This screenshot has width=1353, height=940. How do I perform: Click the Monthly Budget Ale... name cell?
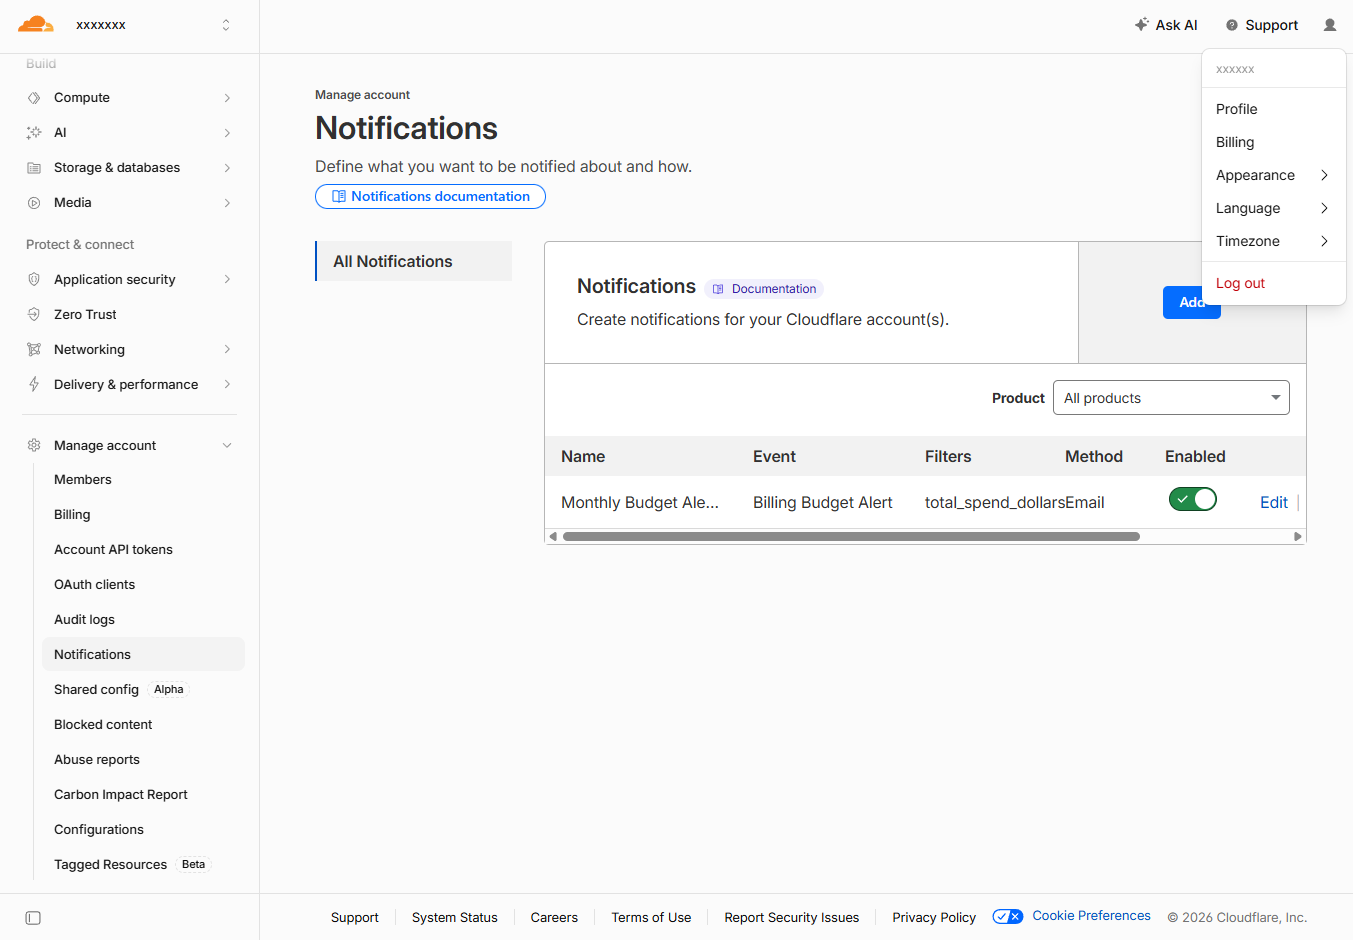[640, 503]
